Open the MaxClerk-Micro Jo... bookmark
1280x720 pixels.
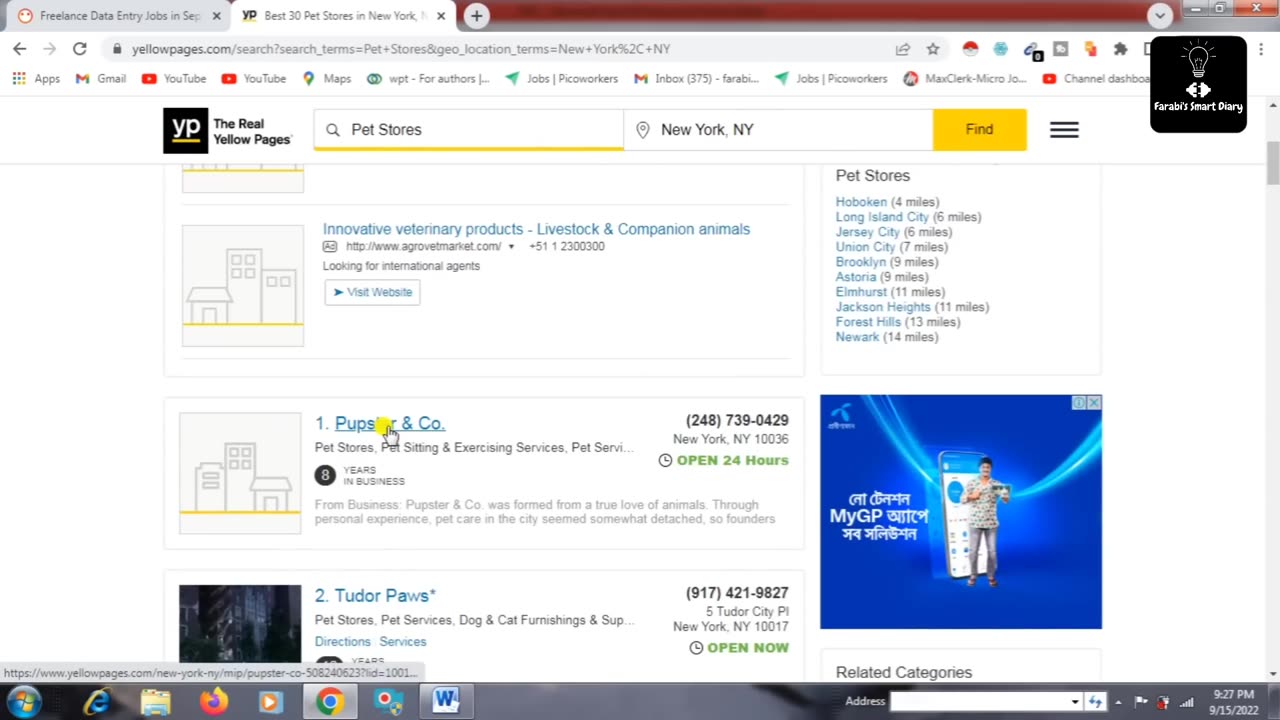click(965, 78)
